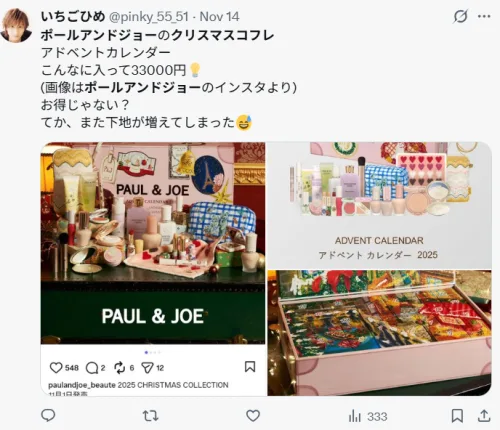Open the pink box bottom-right image

coord(379,333)
